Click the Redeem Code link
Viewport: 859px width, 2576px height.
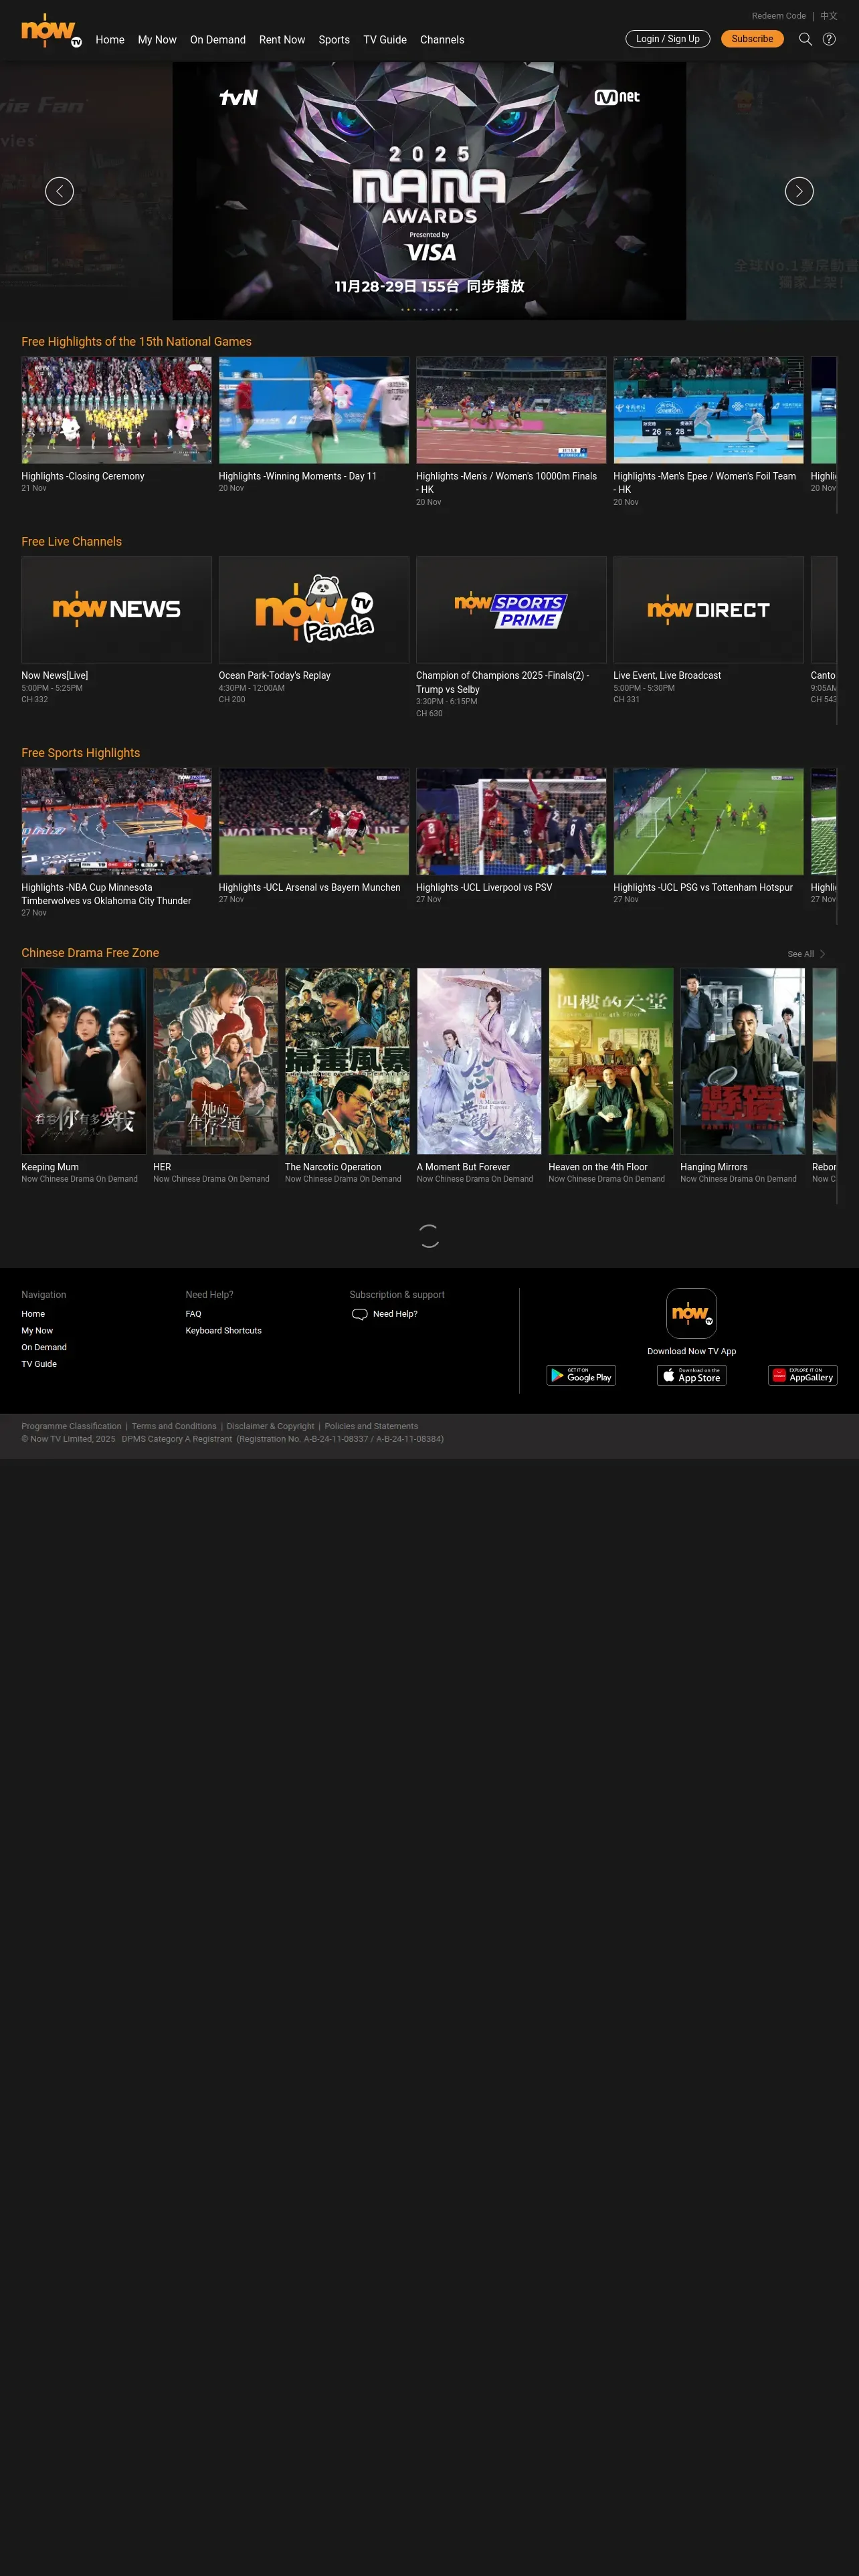tap(779, 16)
